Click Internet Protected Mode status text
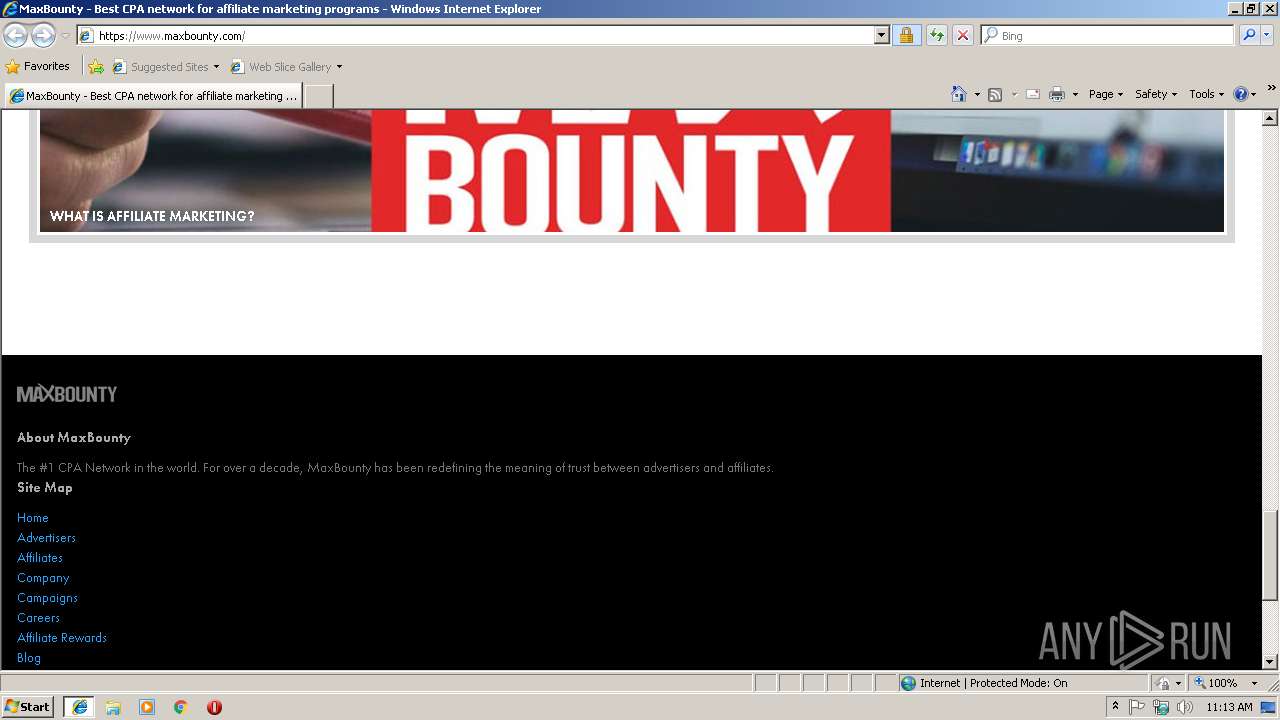This screenshot has width=1280, height=720. pos(993,683)
